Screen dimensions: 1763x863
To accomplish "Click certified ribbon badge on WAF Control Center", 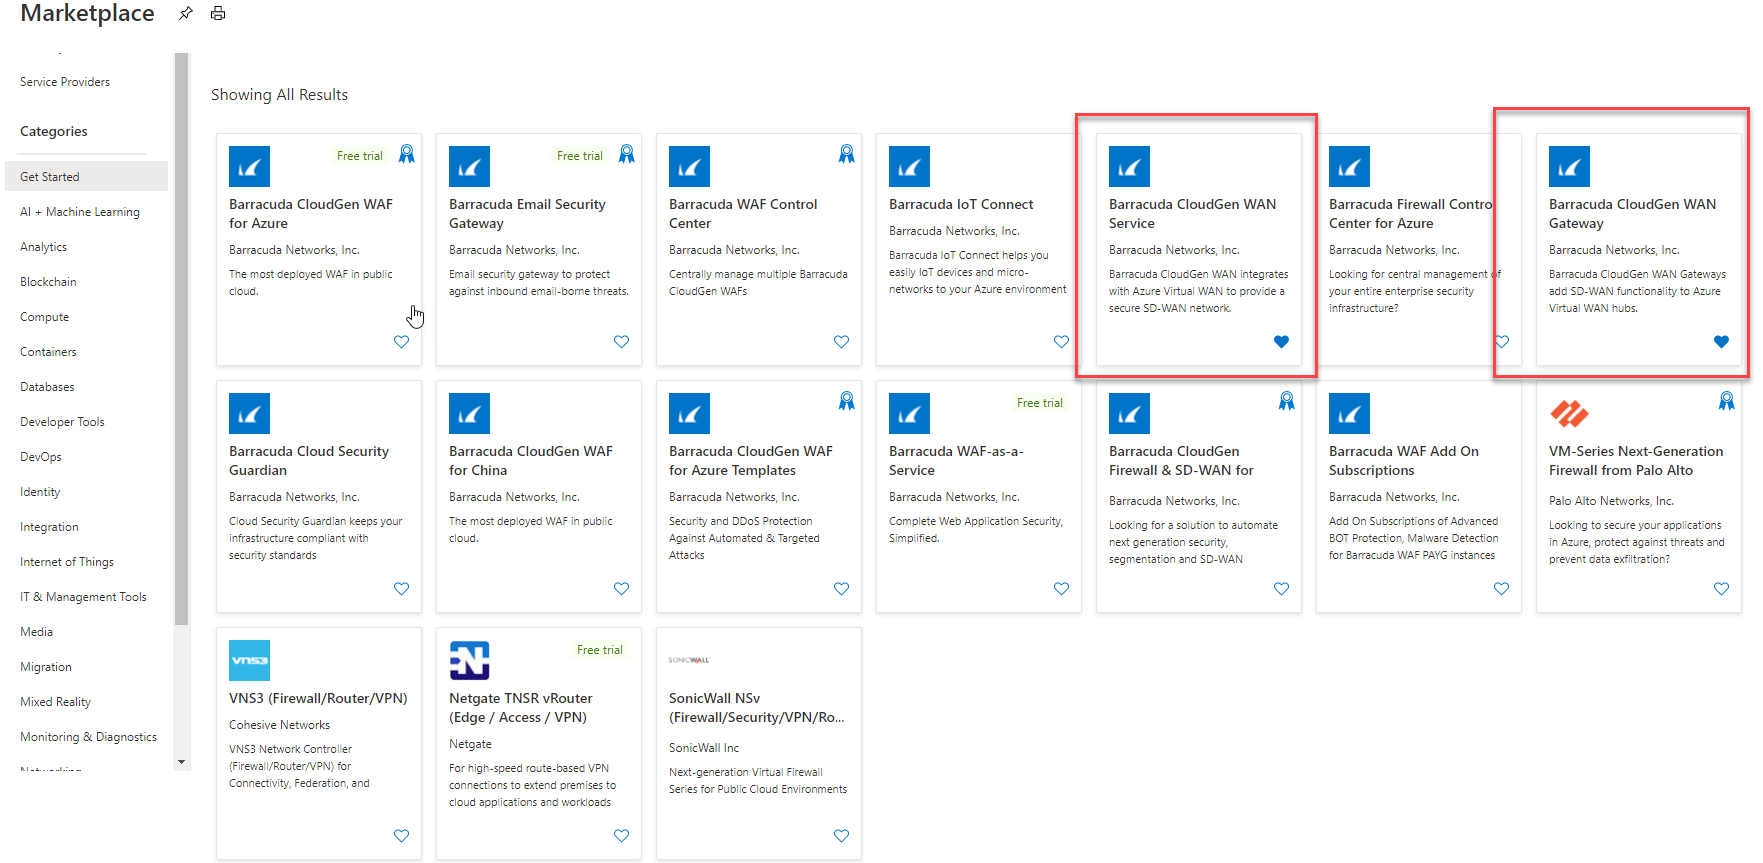I will [846, 154].
